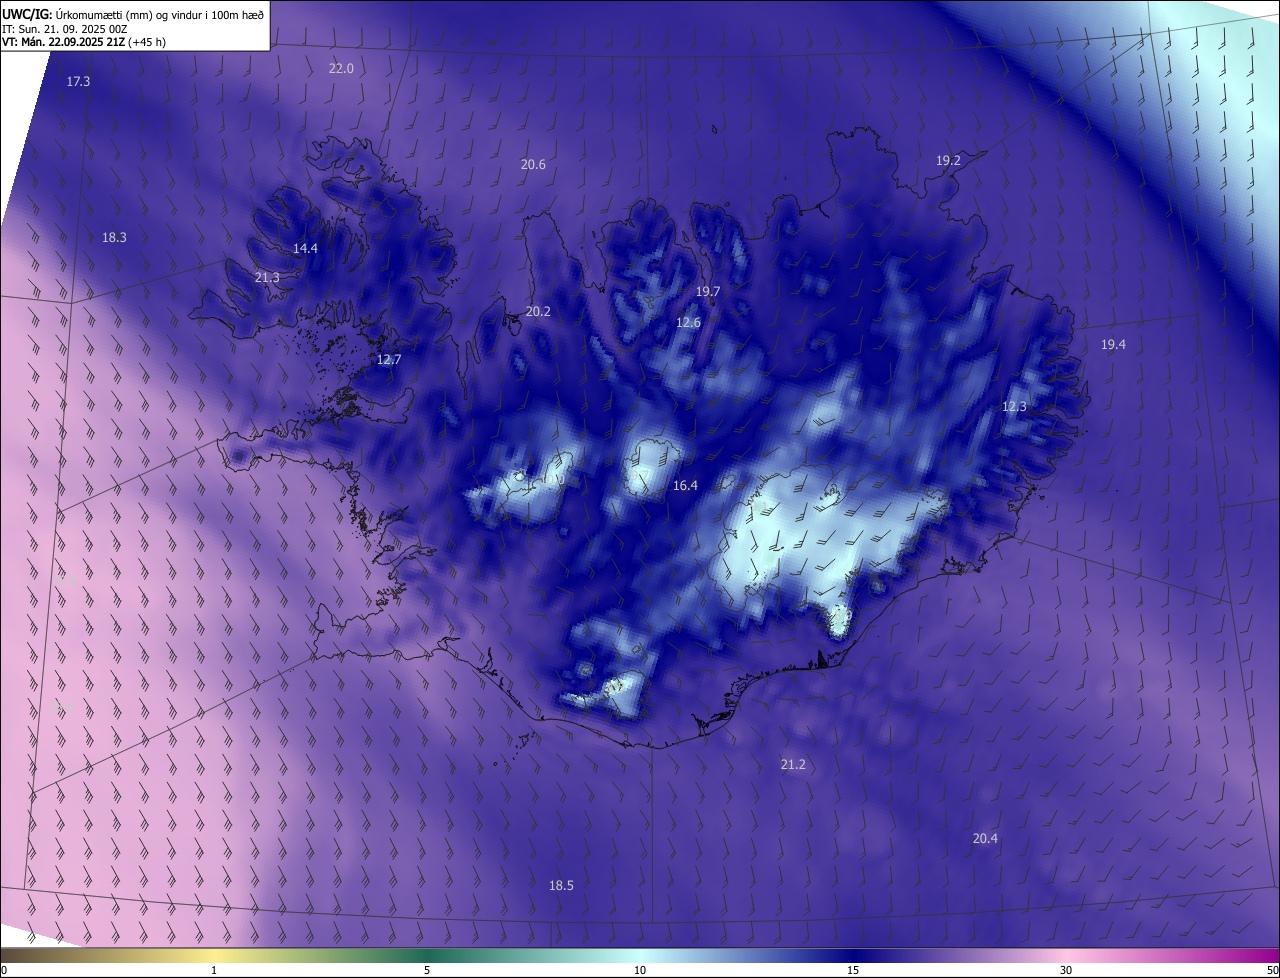Screen dimensions: 1280x978
Task: Select the 19.4 value label
Action: (1113, 344)
